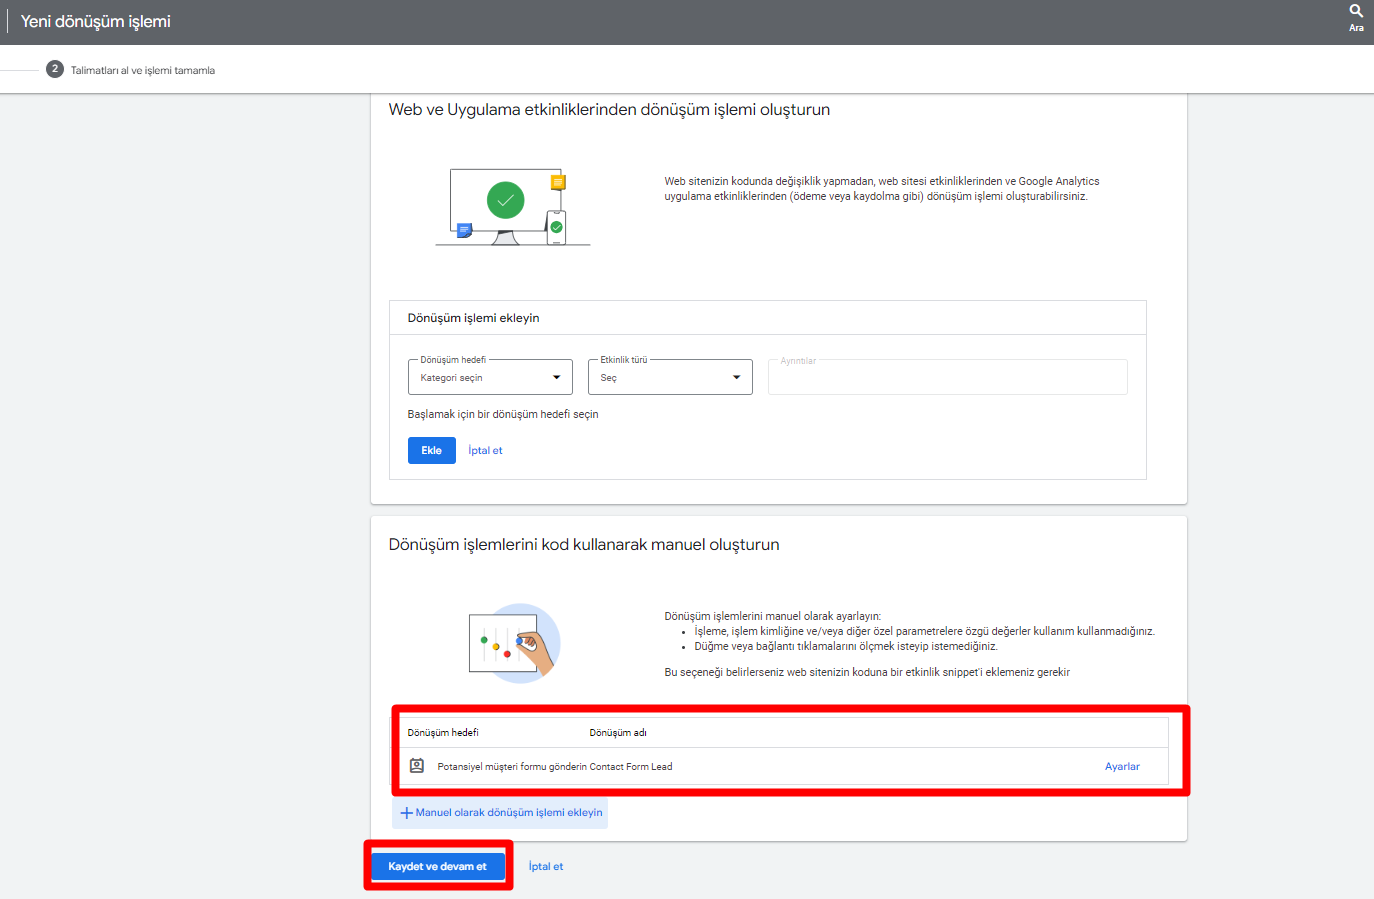Focus the Ayrıntılar details field

pos(947,377)
